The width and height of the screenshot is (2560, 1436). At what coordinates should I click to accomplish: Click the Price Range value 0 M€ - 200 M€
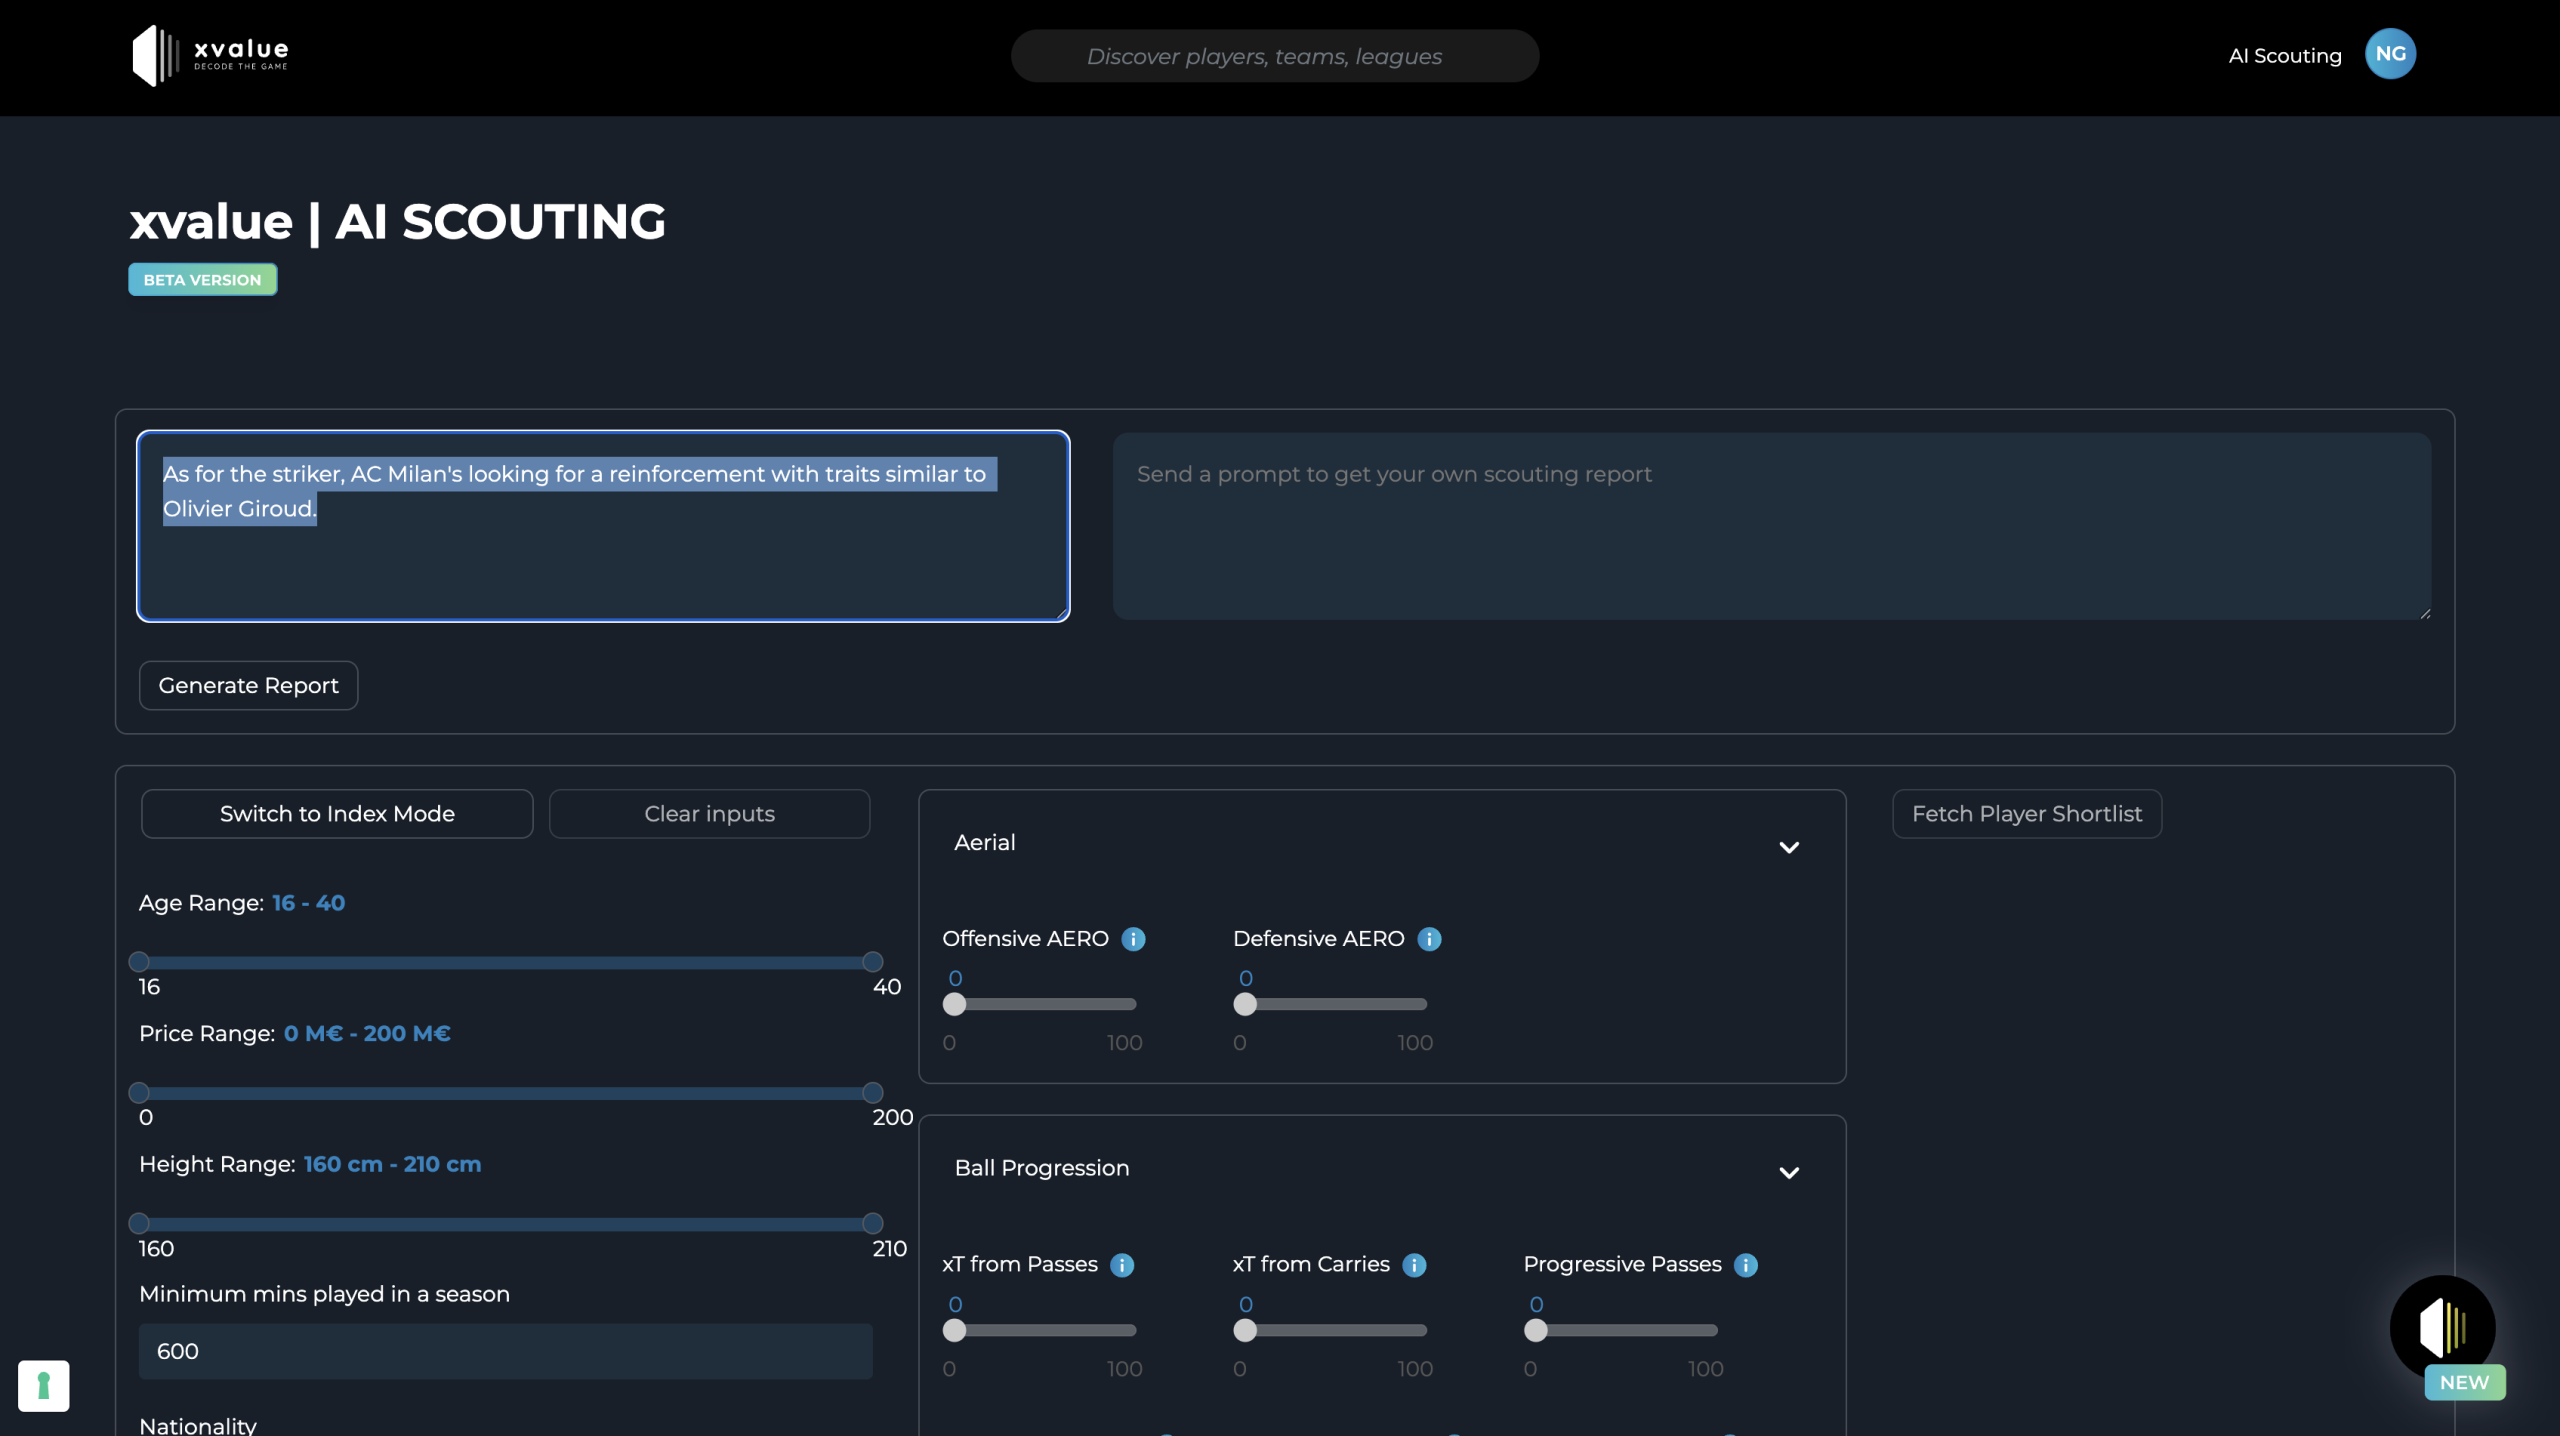pos(367,1034)
